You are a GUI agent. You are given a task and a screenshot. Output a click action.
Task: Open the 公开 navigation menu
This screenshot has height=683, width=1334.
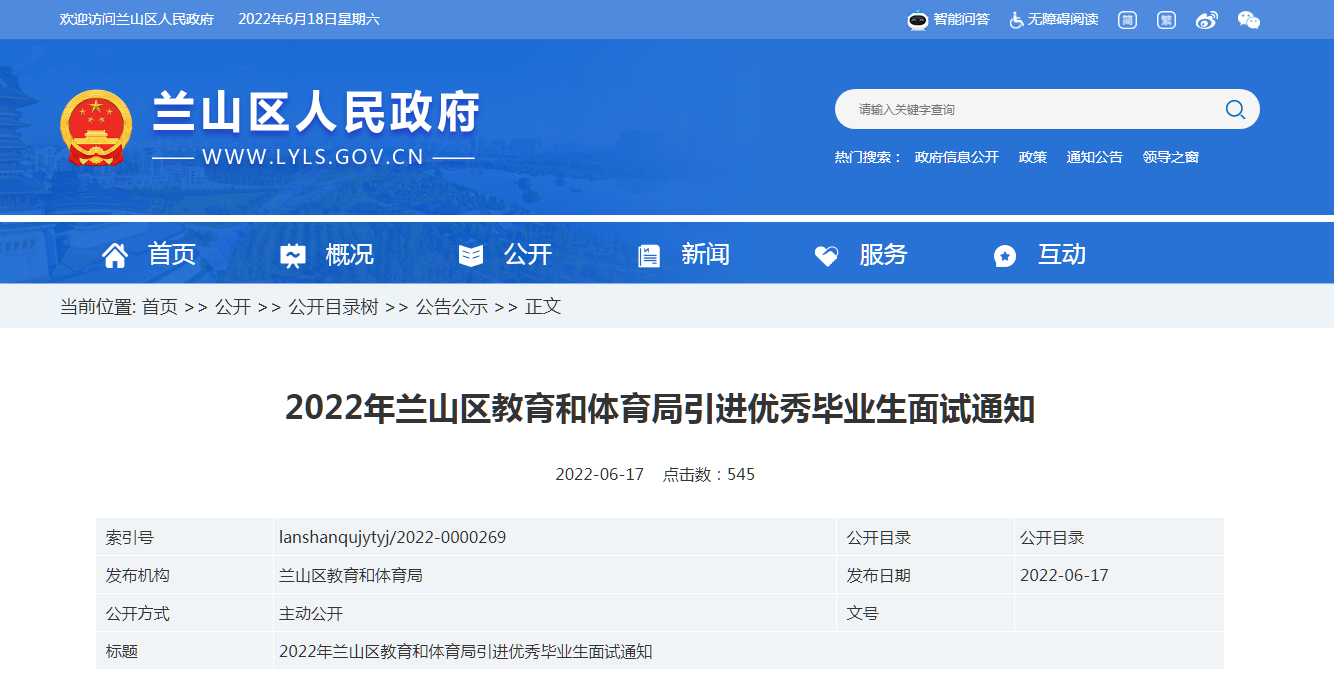tap(528, 254)
